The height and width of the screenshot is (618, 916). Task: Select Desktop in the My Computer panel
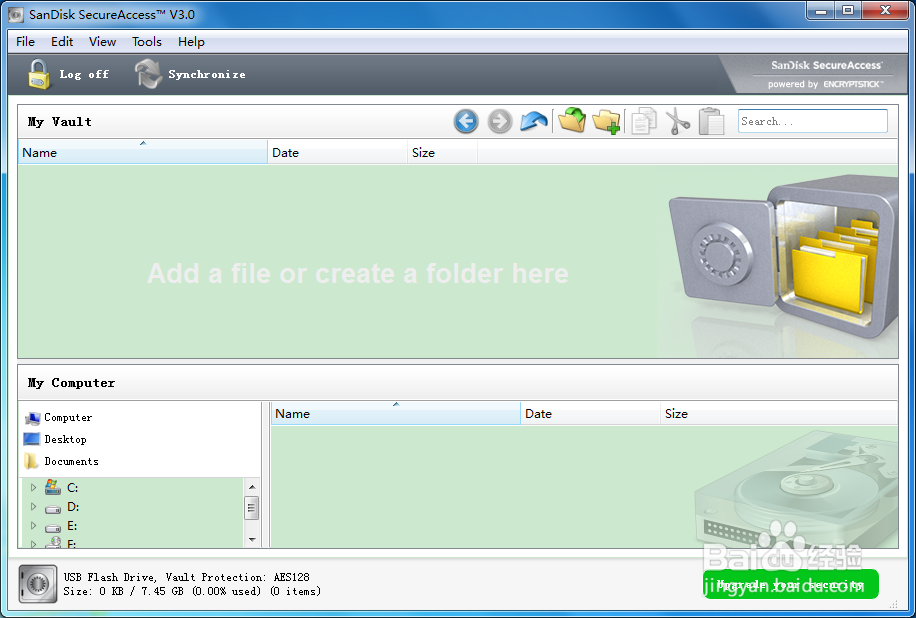(x=55, y=439)
